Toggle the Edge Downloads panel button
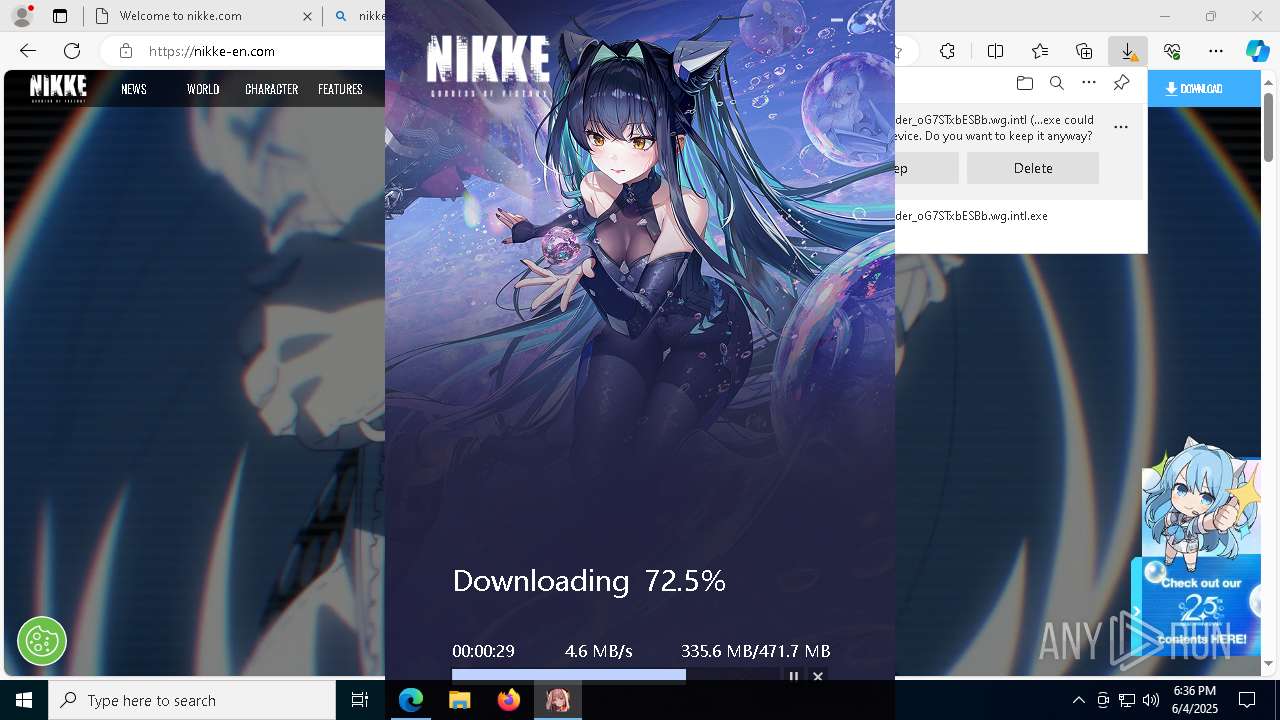 pyautogui.click(x=1127, y=51)
